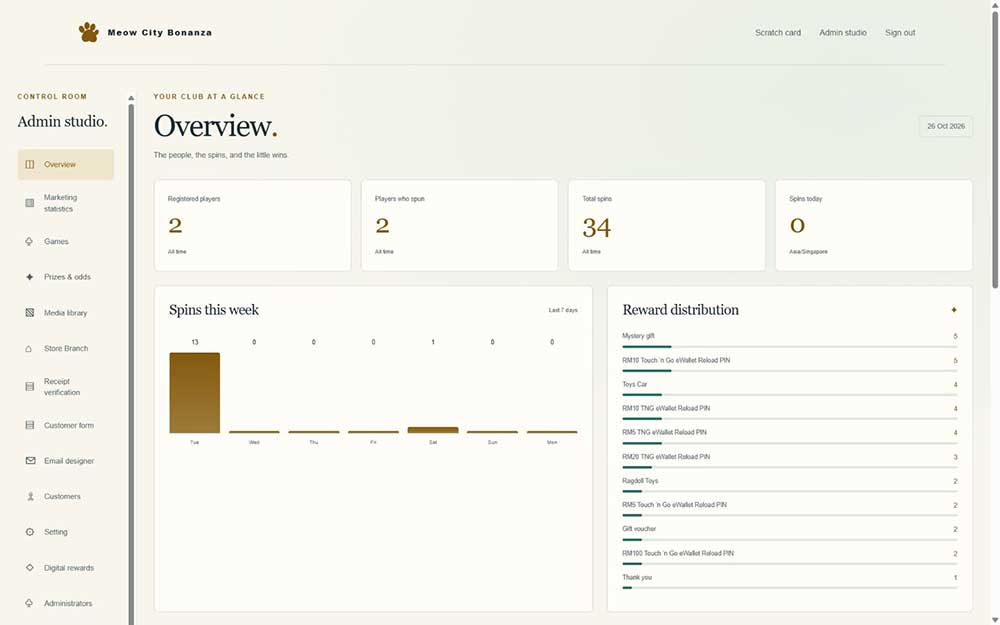The height and width of the screenshot is (625, 1000).
Task: Click the Games sidebar icon
Action: [29, 241]
